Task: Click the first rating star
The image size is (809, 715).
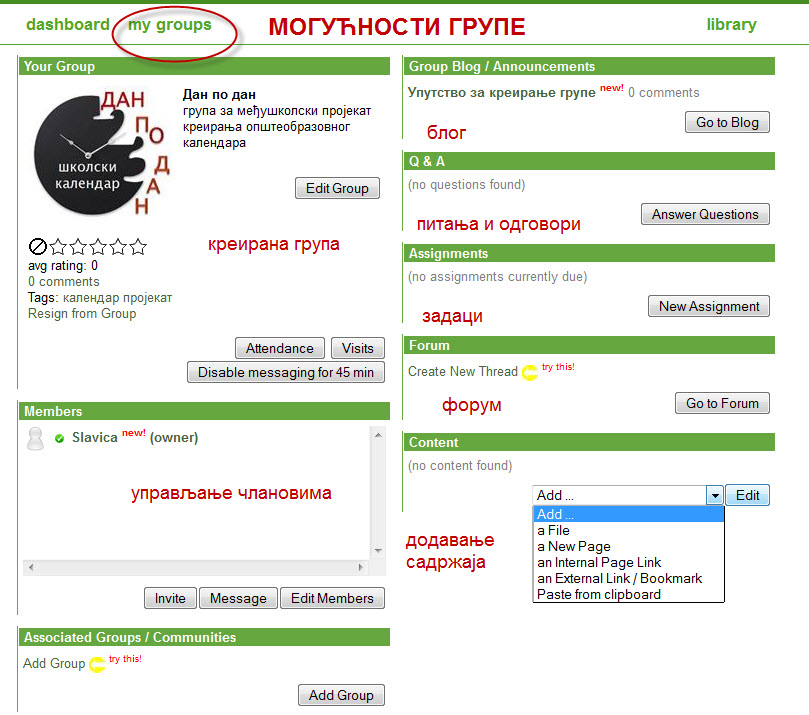Action: 58,246
